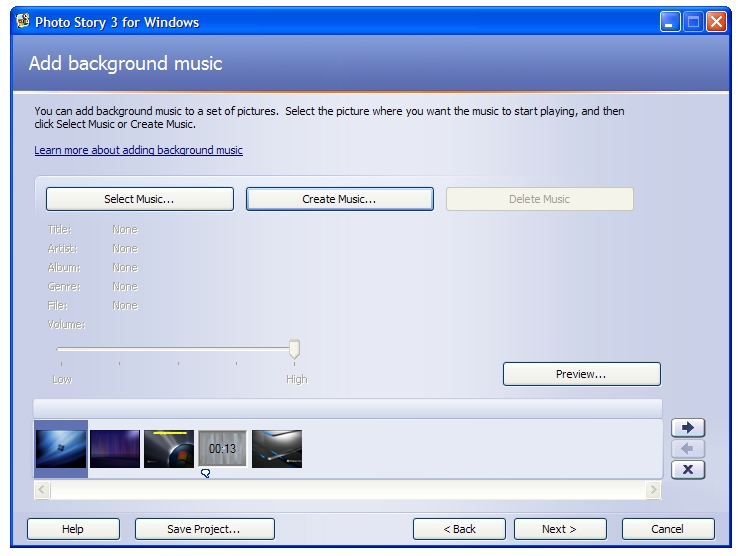Click the 'Title:' field label
Viewport: 738px width, 556px height.
59,230
